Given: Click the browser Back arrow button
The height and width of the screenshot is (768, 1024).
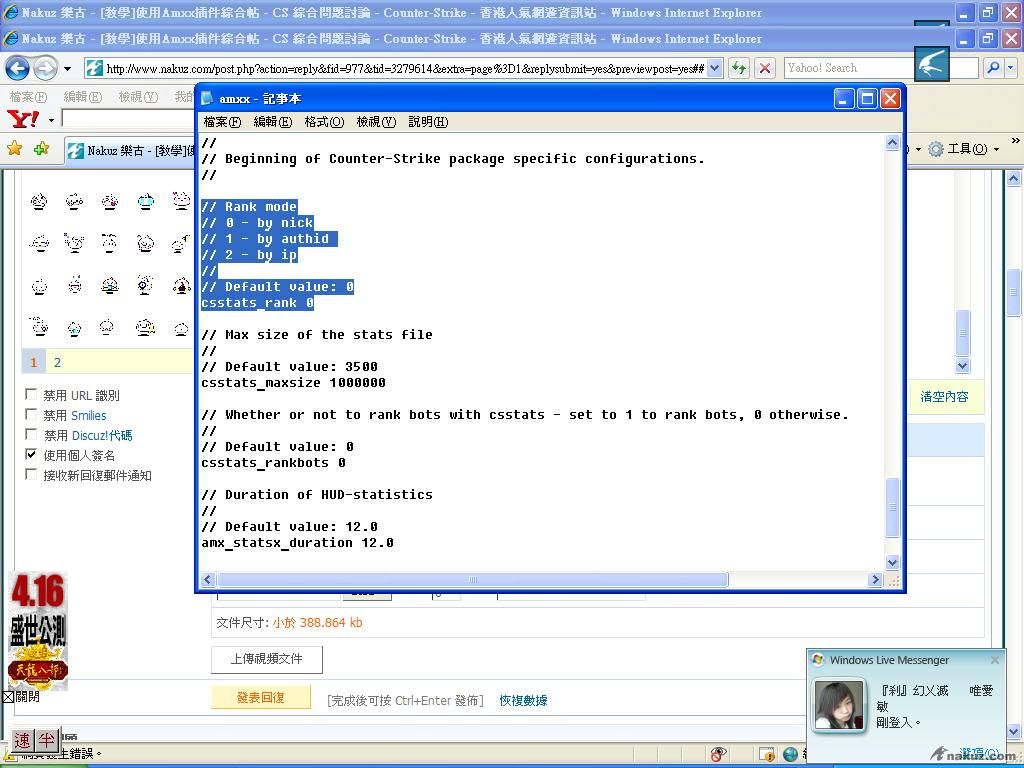Looking at the screenshot, I should (x=18, y=69).
